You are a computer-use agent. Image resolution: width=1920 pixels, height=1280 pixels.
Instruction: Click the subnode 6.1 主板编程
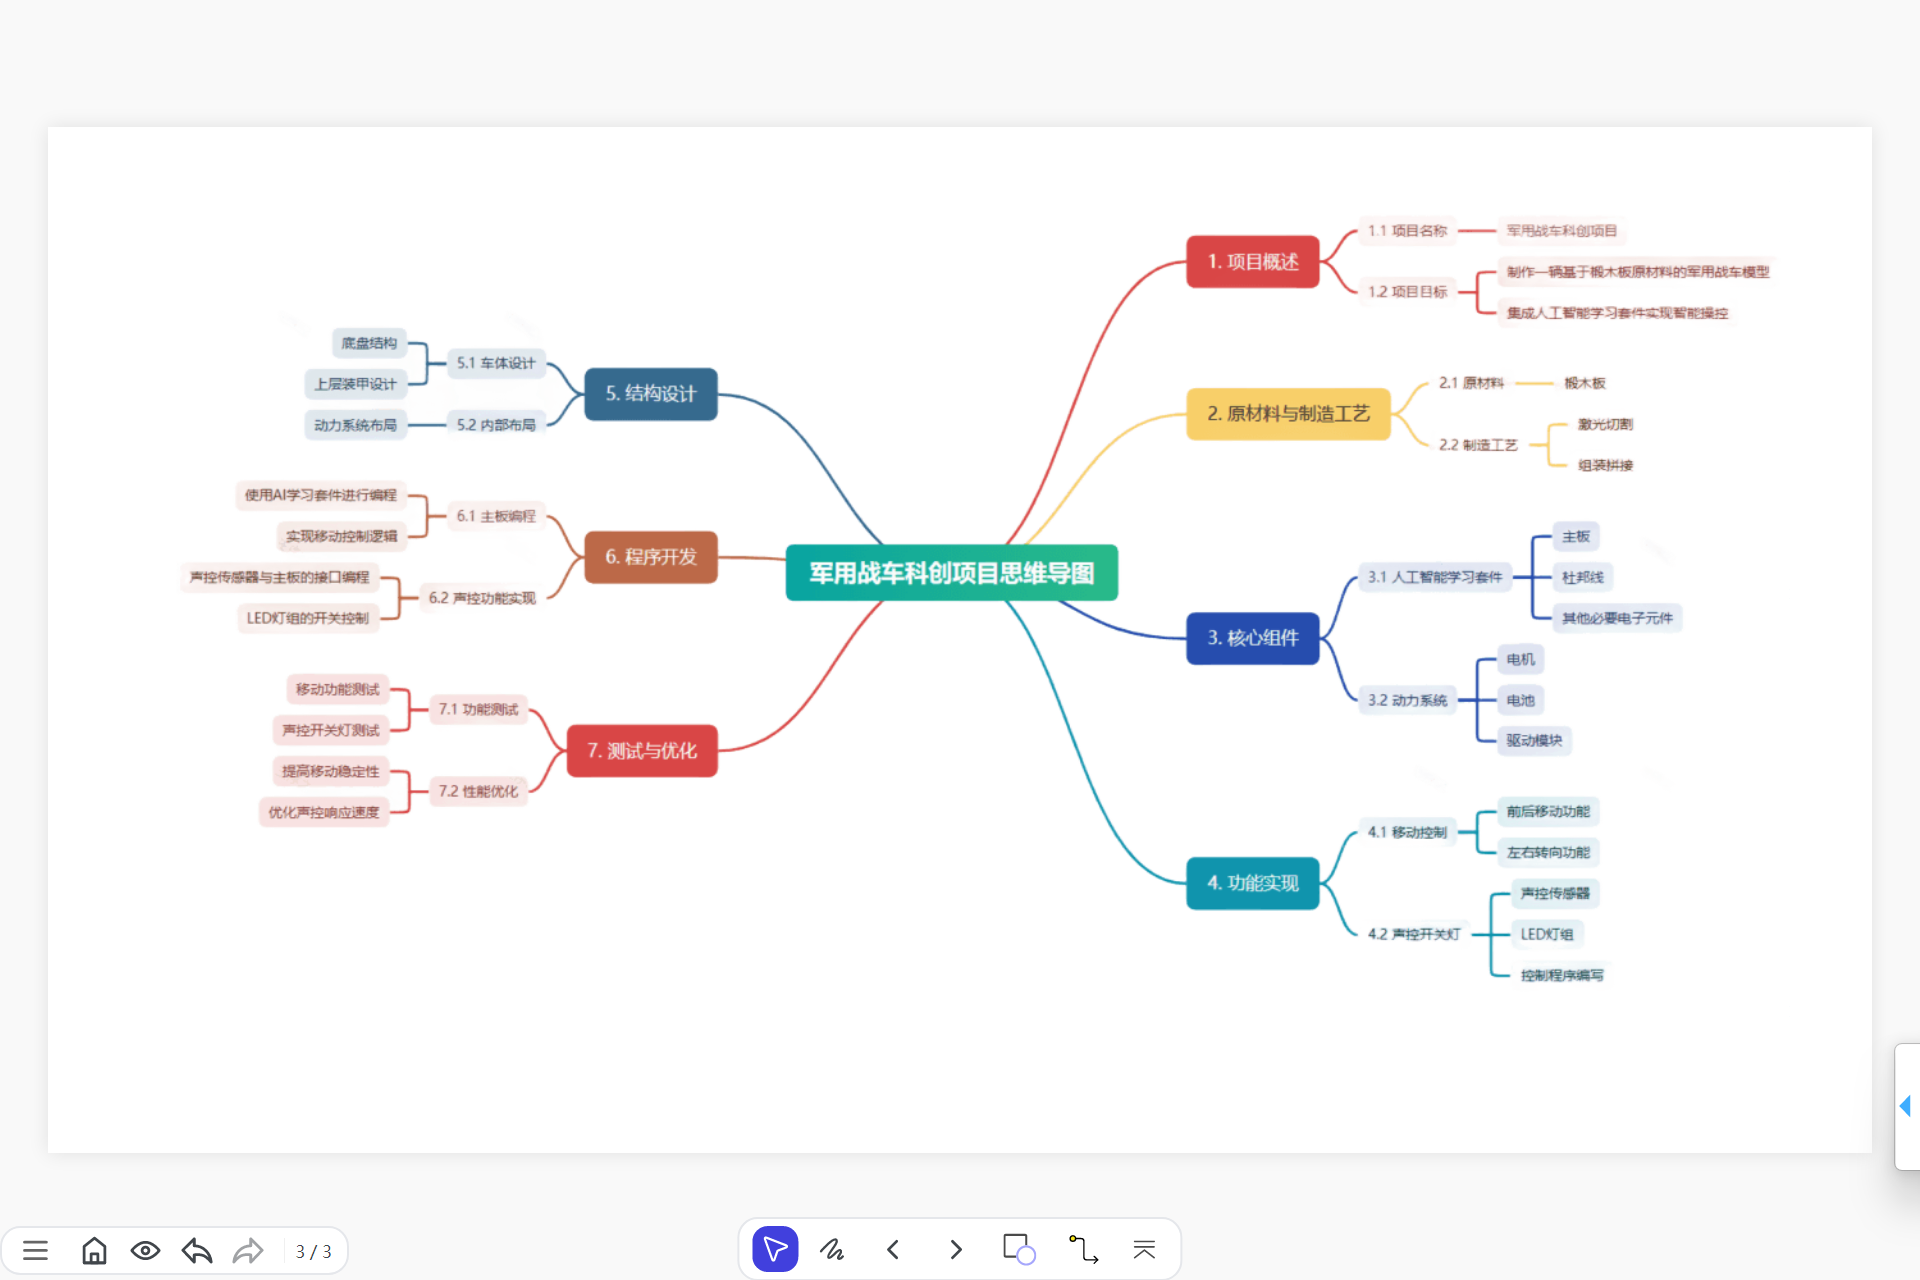click(496, 516)
